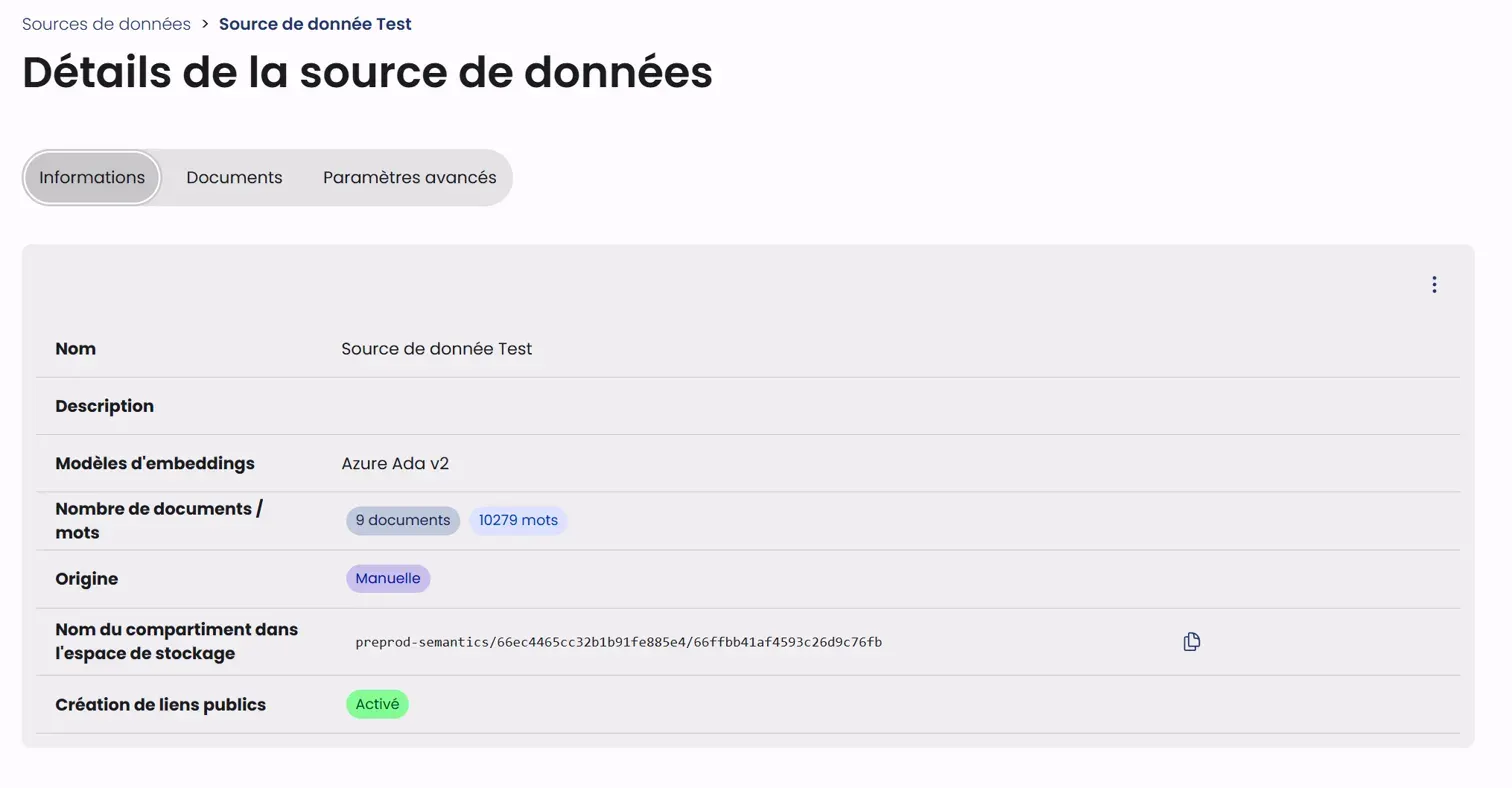Image resolution: width=1512 pixels, height=788 pixels.
Task: Switch to the Documents tab
Action: [234, 178]
